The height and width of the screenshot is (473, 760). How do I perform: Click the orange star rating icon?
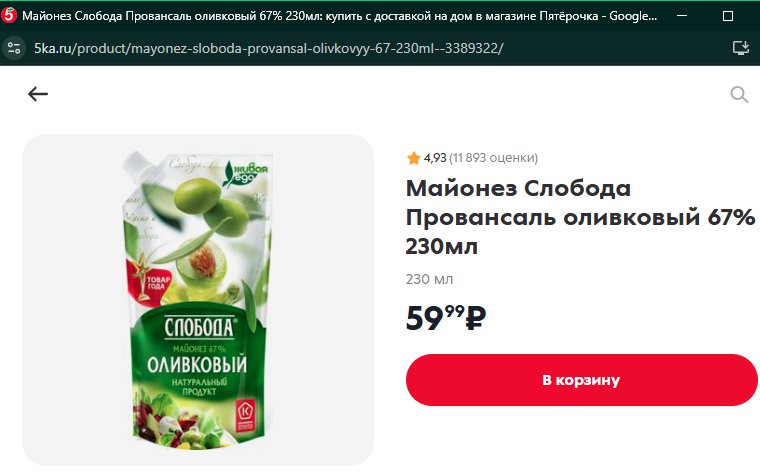point(413,158)
